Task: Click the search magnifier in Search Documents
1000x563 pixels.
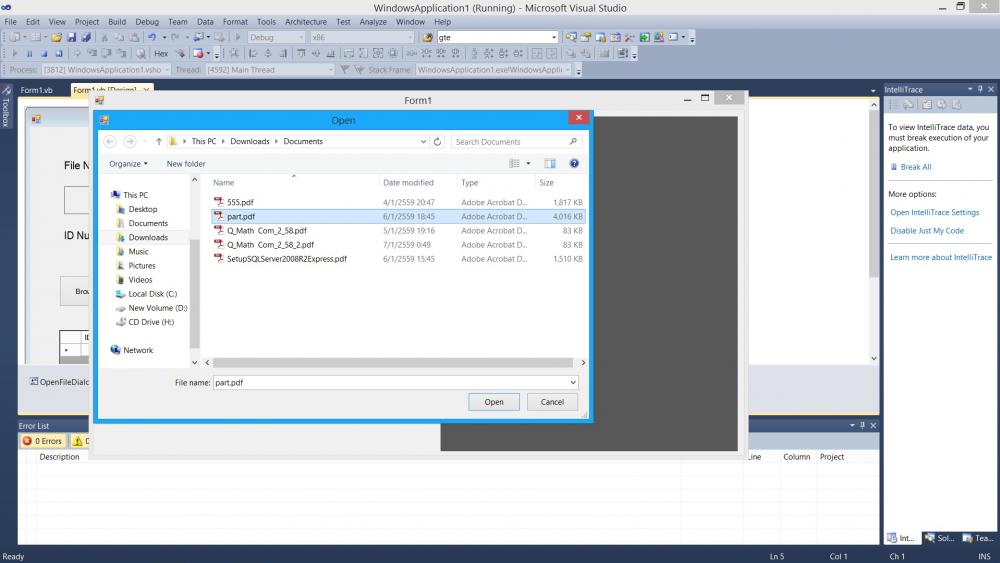Action: pos(573,142)
